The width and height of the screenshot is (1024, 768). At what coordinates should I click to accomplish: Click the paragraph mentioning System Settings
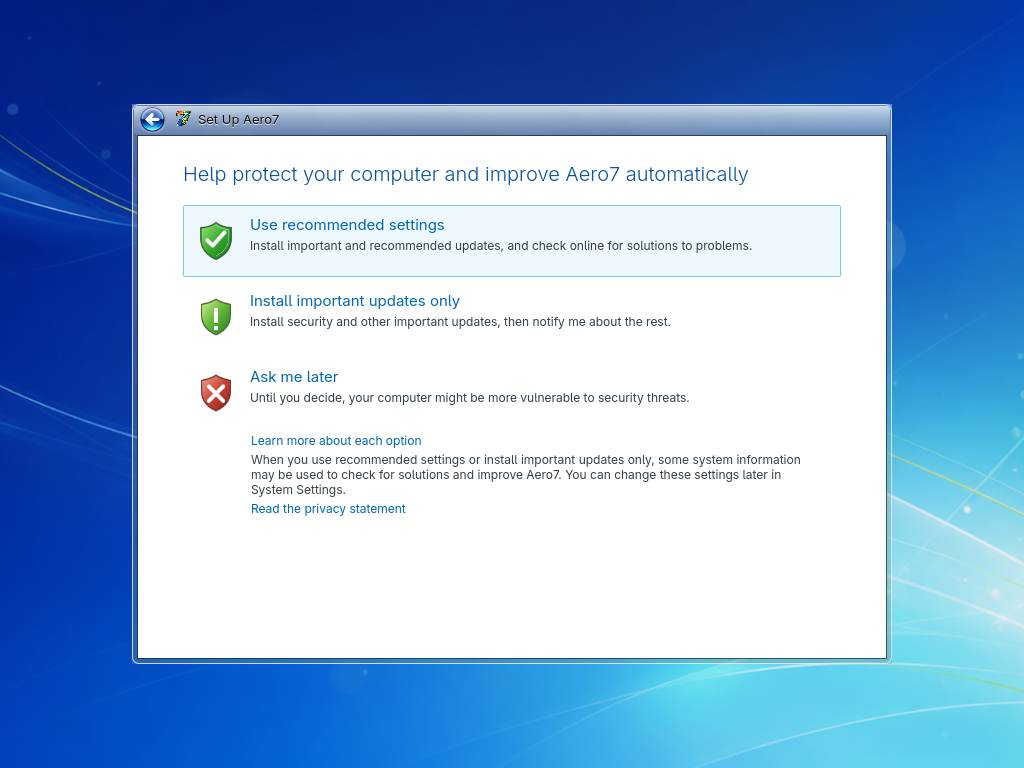point(526,475)
